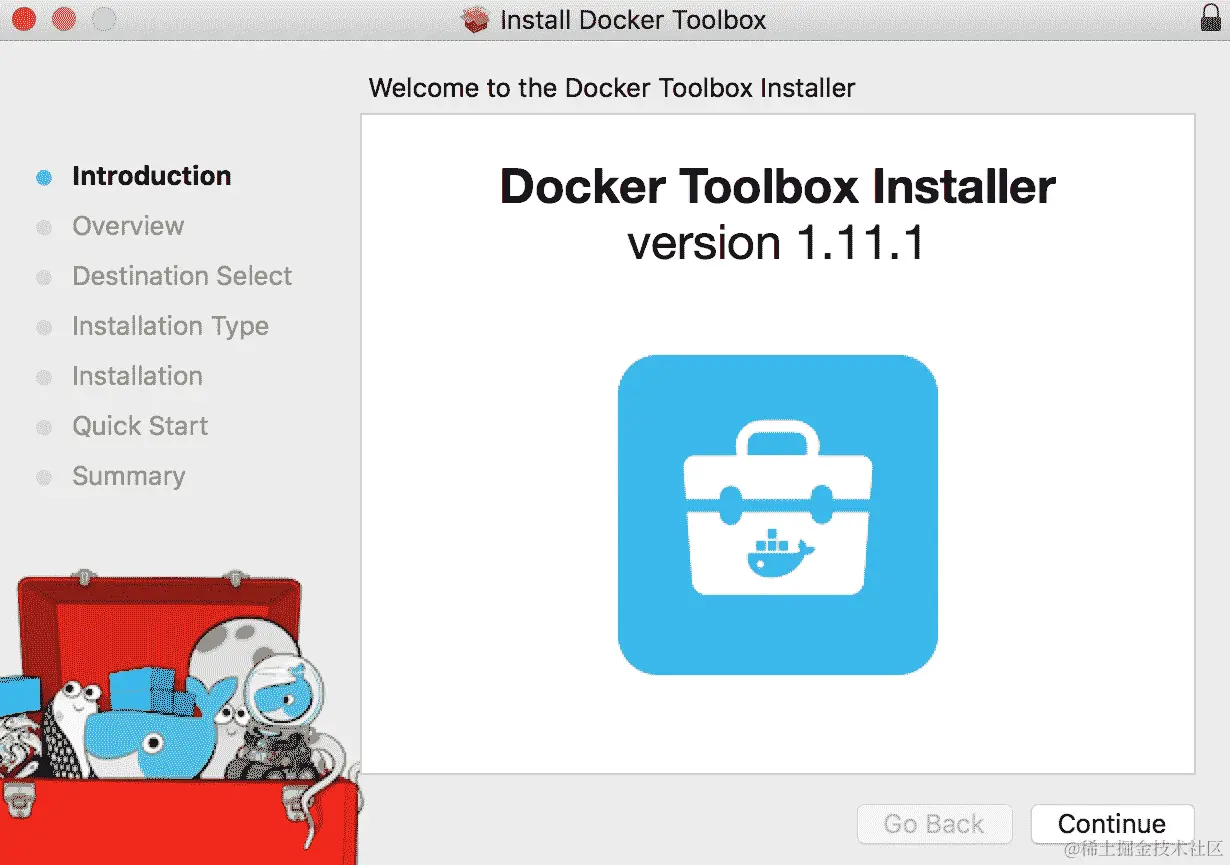Select the Installation Type step

(x=170, y=326)
